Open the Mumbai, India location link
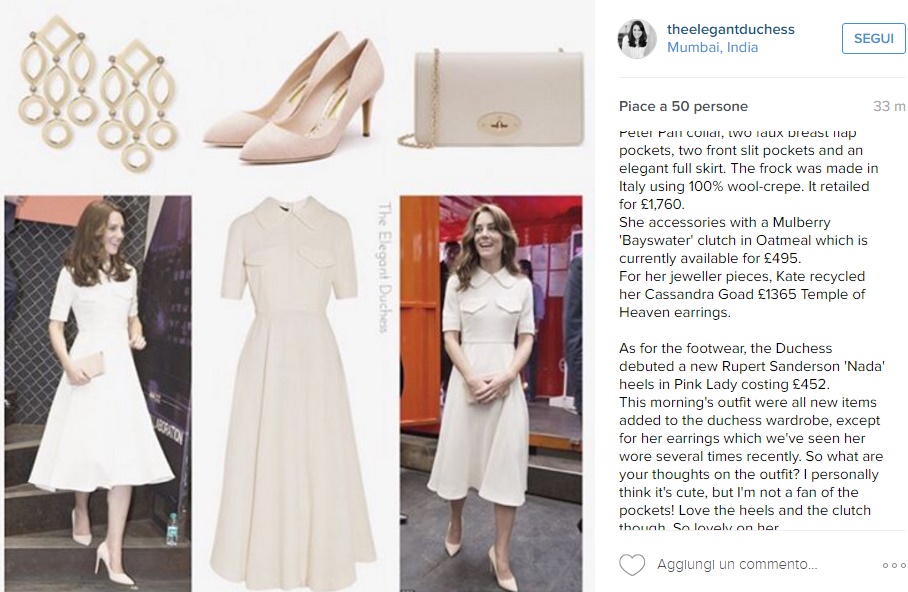 (712, 47)
